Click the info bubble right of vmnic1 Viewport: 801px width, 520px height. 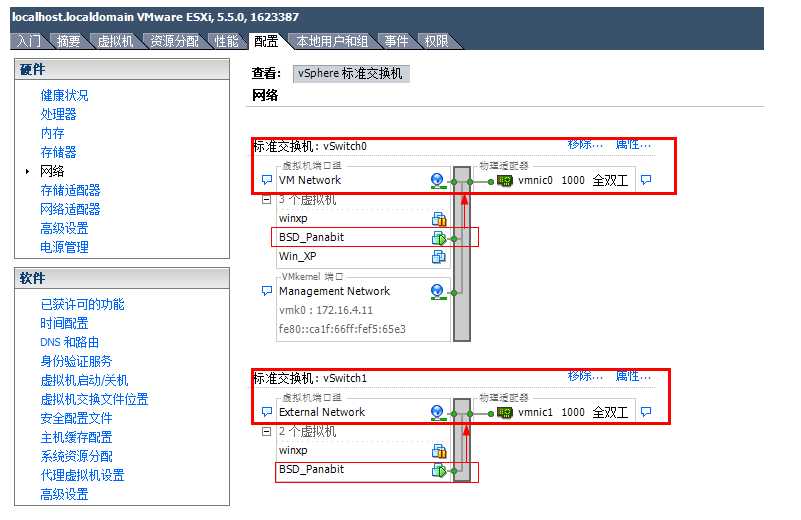click(x=646, y=412)
